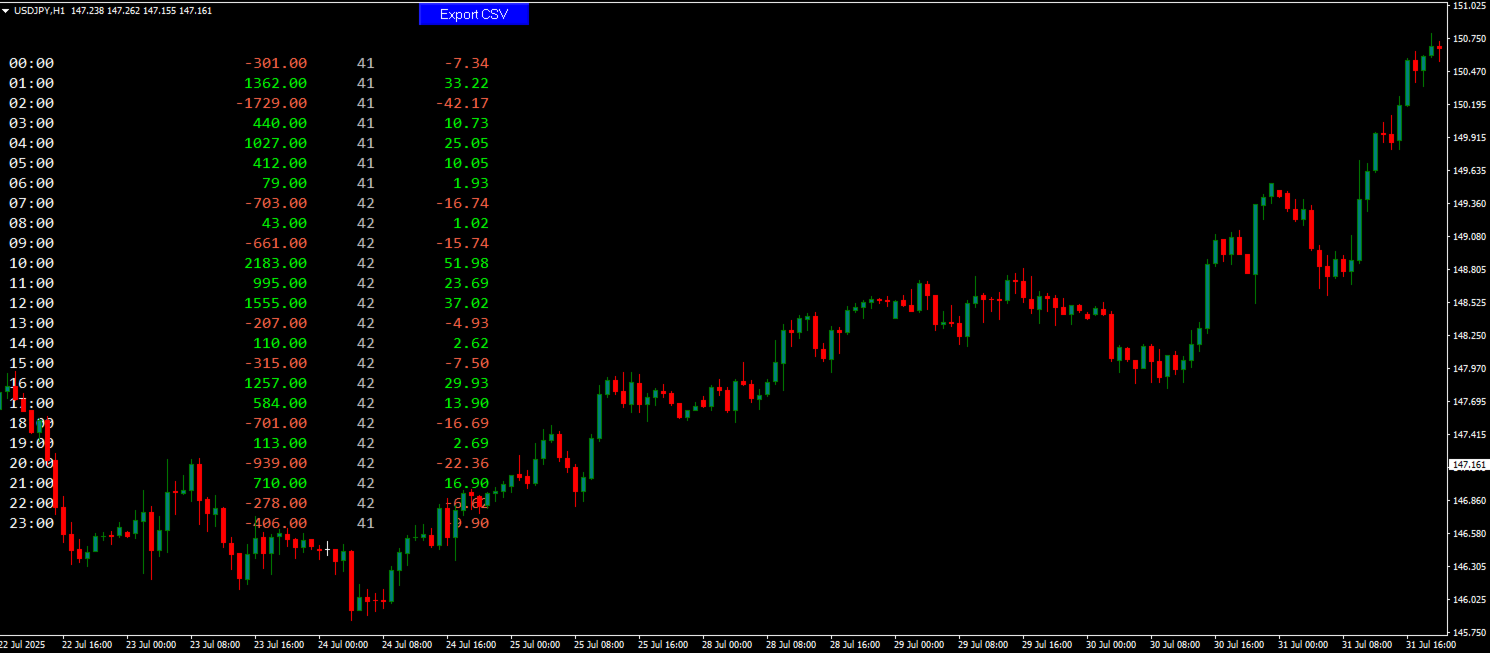Select the 08:00 hour row label
This screenshot has width=1490, height=653.
tap(31, 223)
